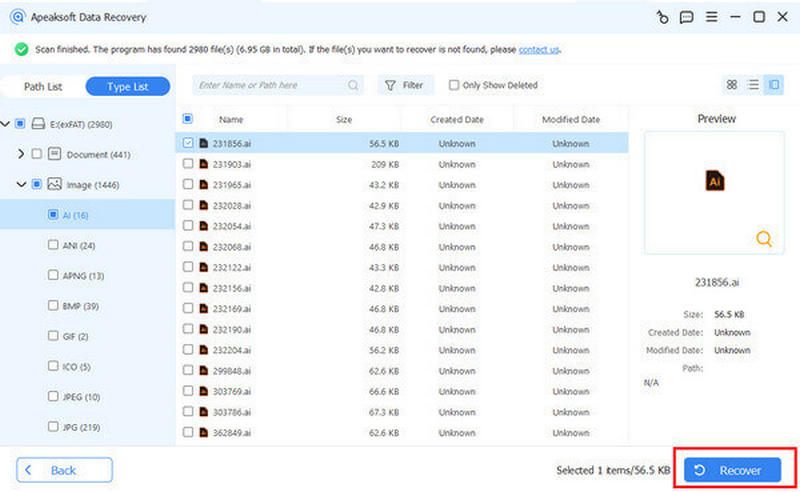
Task: Click the key-shaped register icon in title bar
Action: click(662, 17)
